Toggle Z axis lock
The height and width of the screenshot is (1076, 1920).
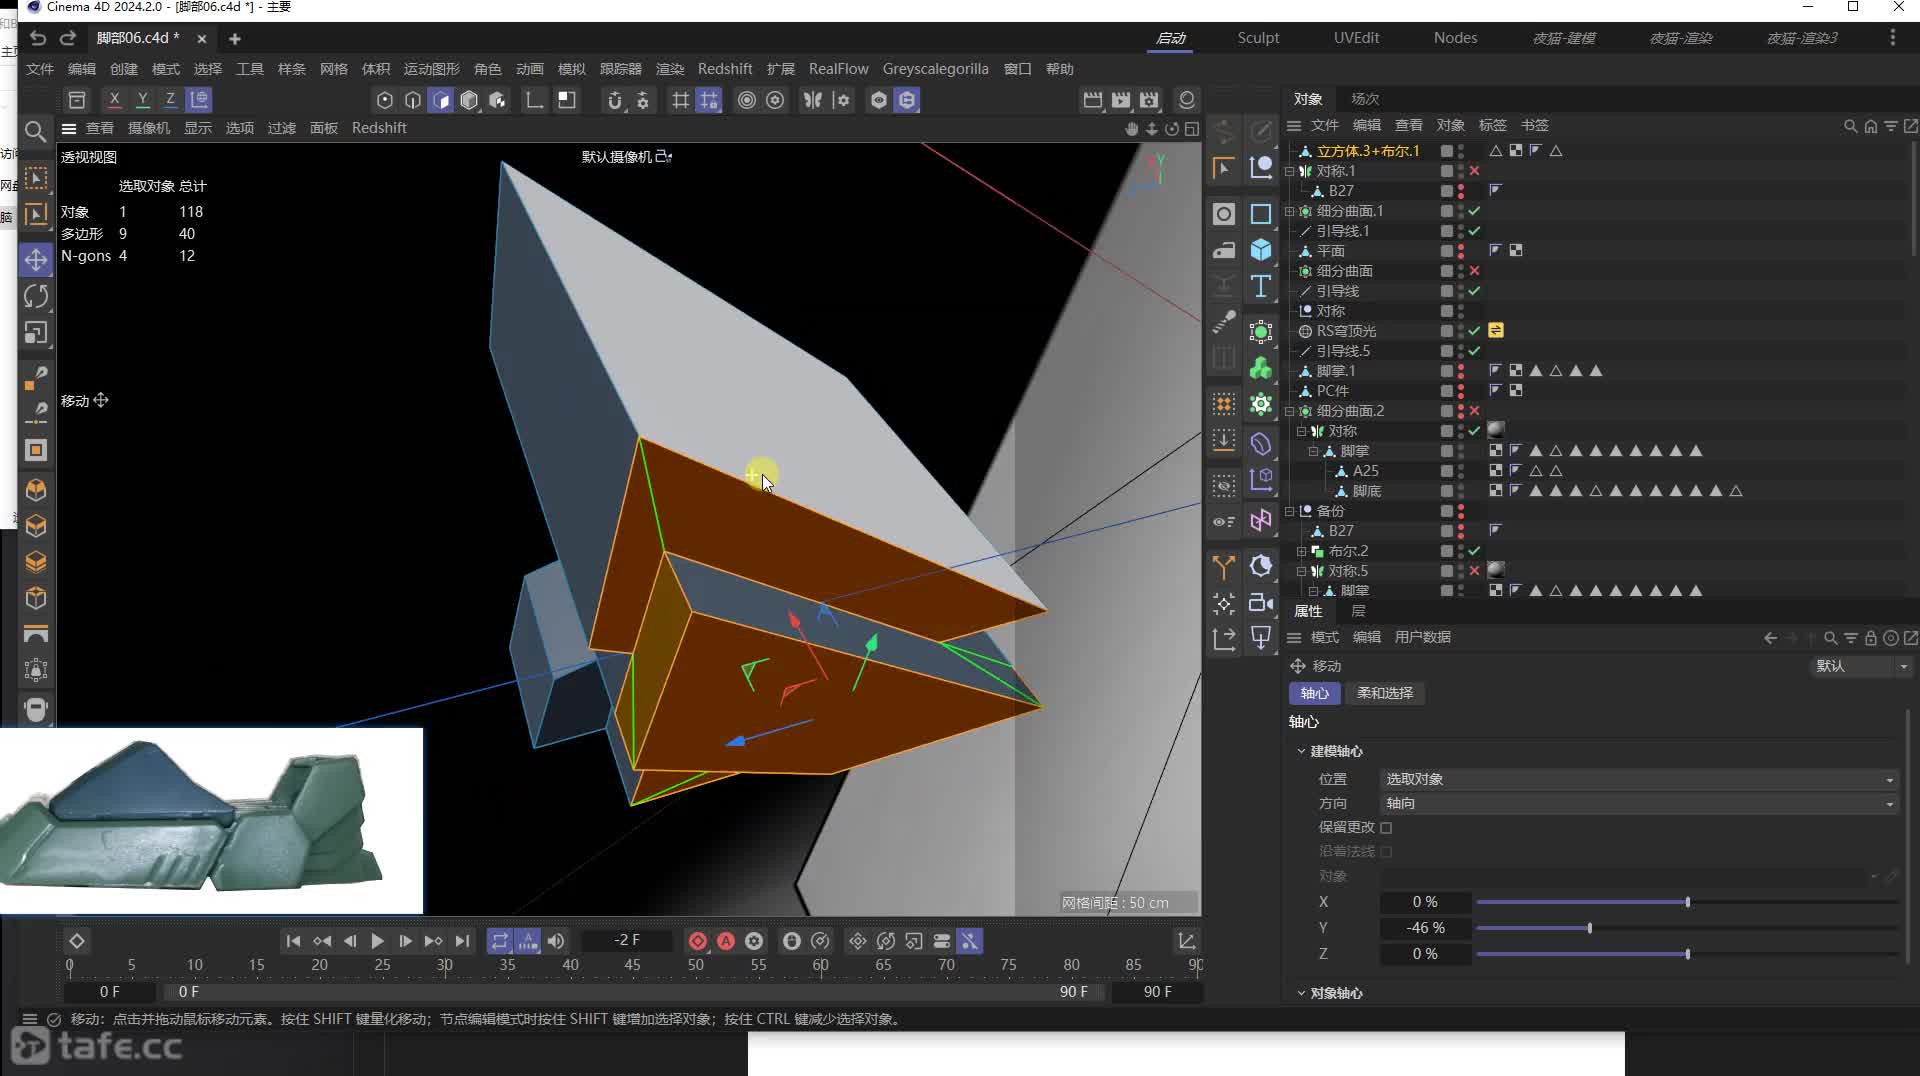click(x=171, y=100)
